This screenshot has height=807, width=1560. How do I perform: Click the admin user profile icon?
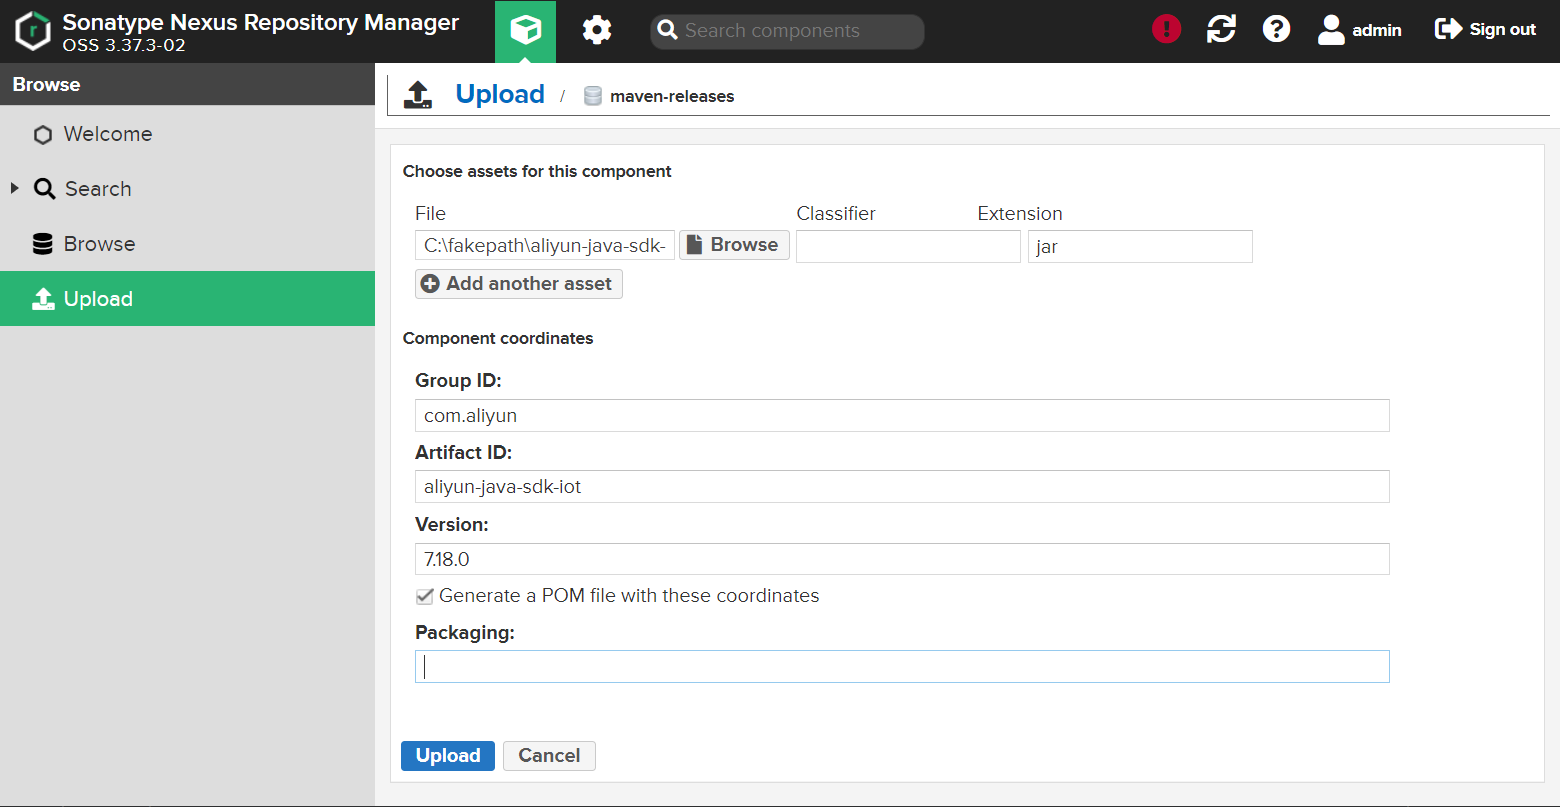pos(1331,30)
